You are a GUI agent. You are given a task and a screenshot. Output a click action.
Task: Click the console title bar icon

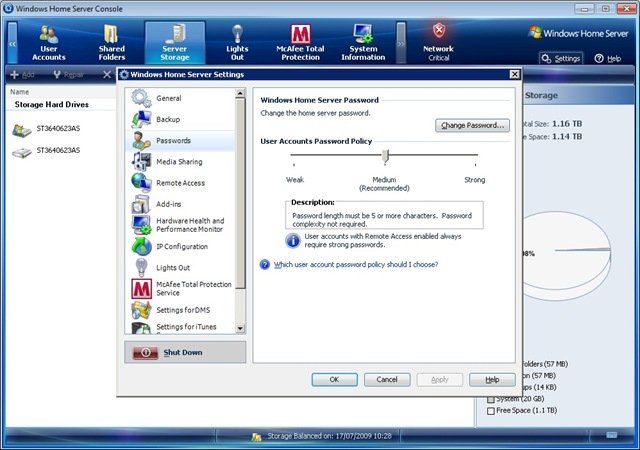[x=8, y=9]
